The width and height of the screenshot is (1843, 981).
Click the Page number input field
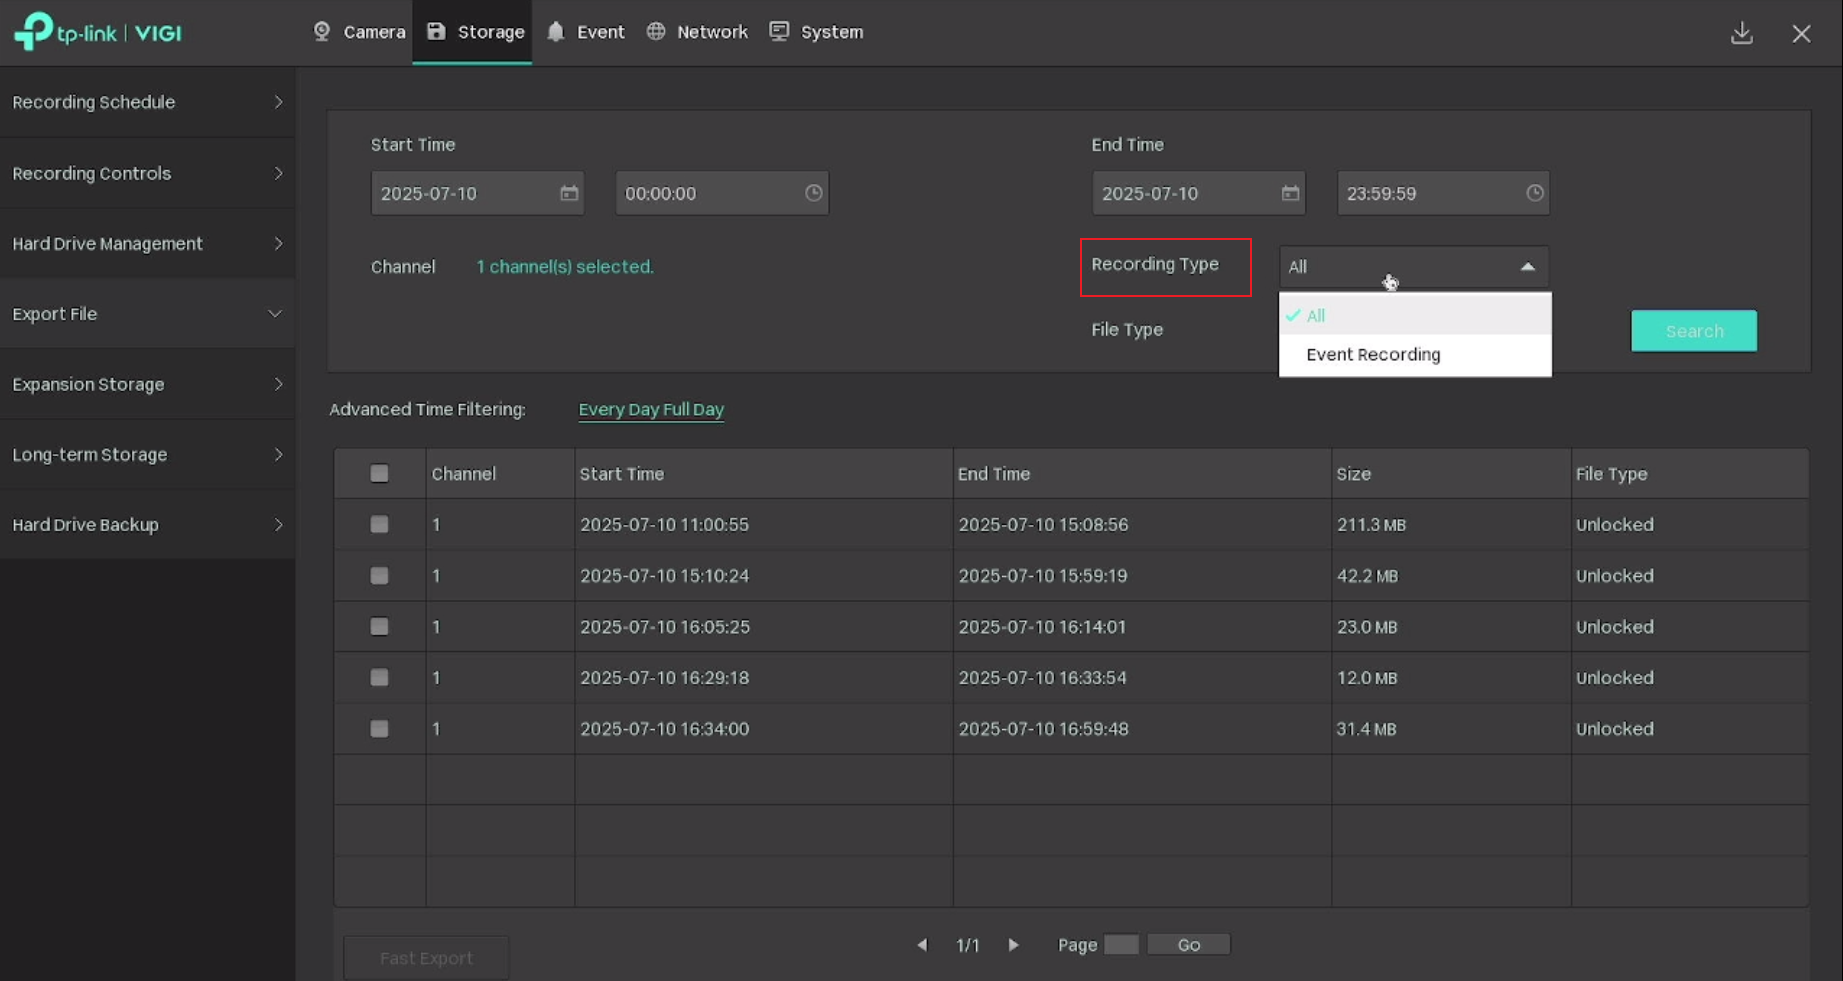click(1121, 944)
